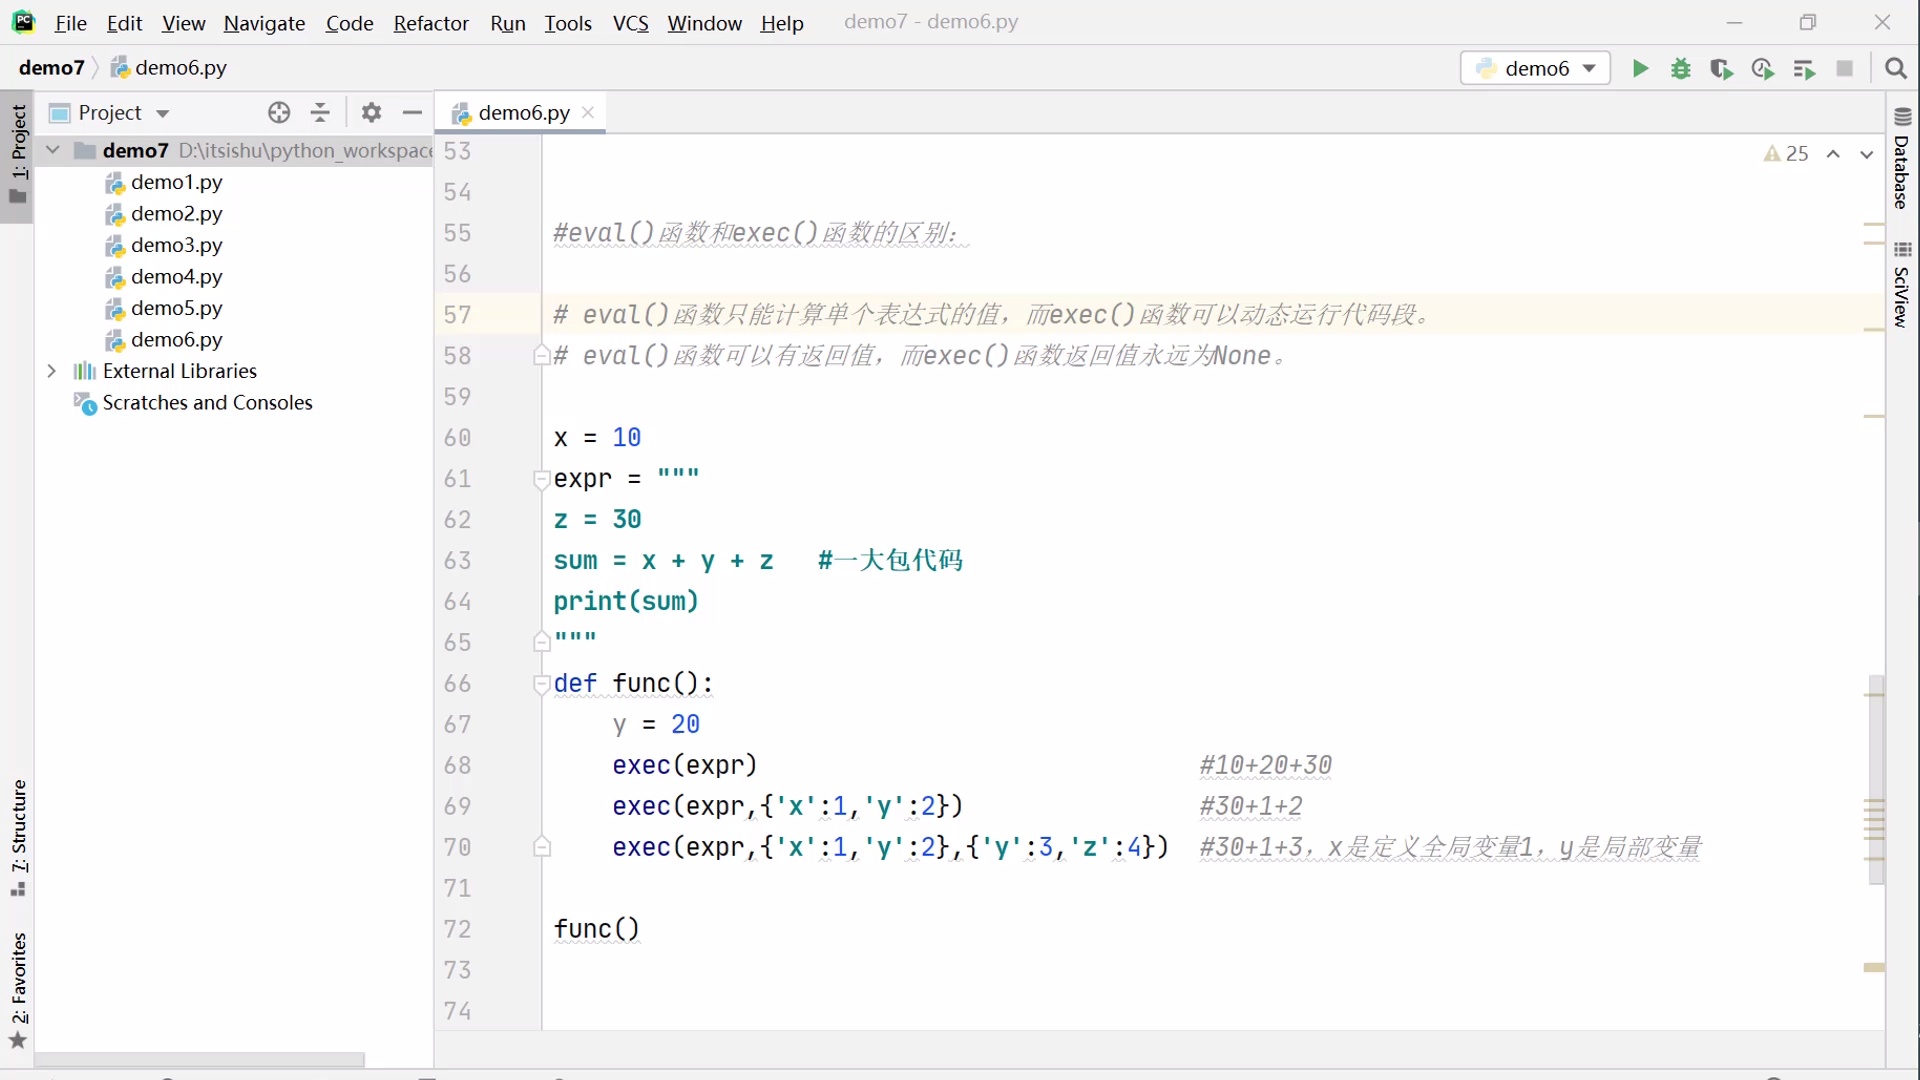1920x1080 pixels.
Task: Open the Refactor menu
Action: click(x=431, y=23)
